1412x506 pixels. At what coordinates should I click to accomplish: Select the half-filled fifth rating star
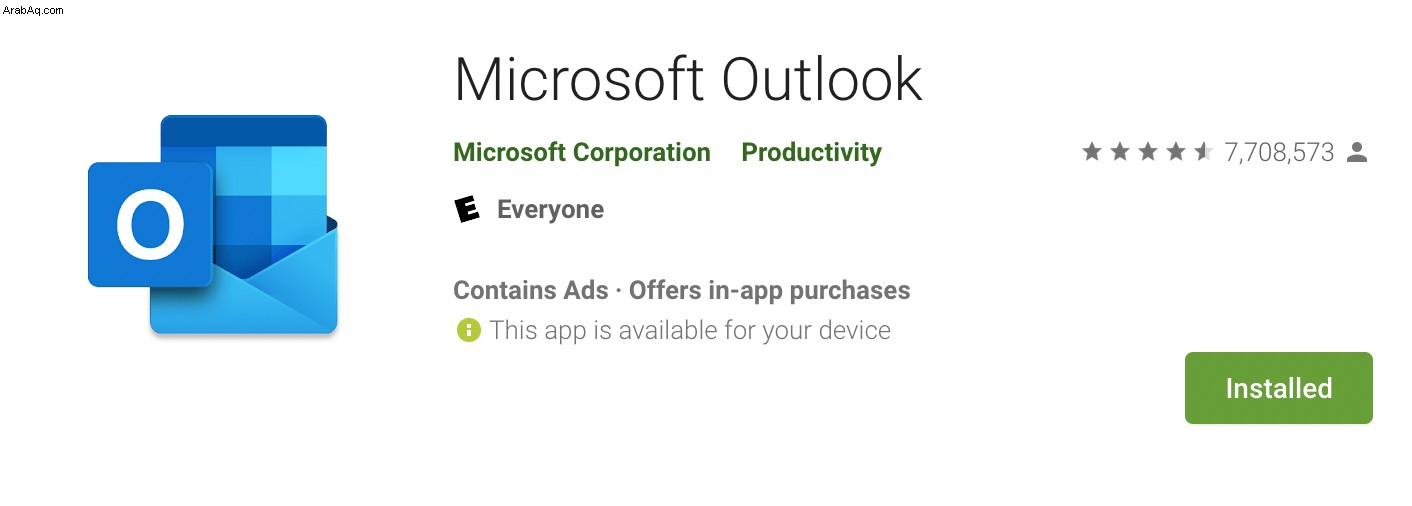[x=1204, y=152]
